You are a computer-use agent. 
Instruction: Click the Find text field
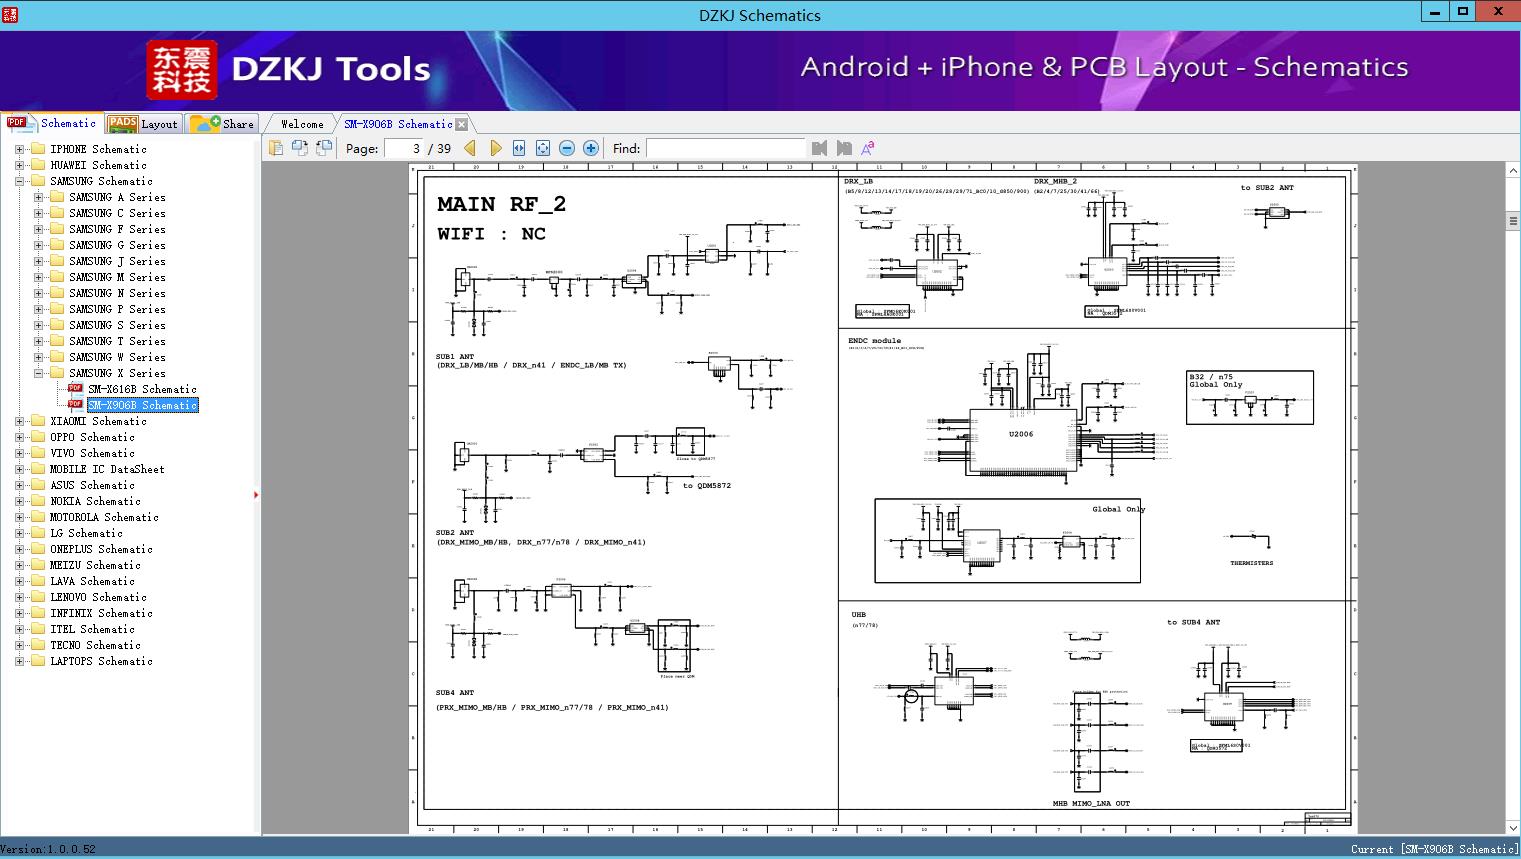725,148
